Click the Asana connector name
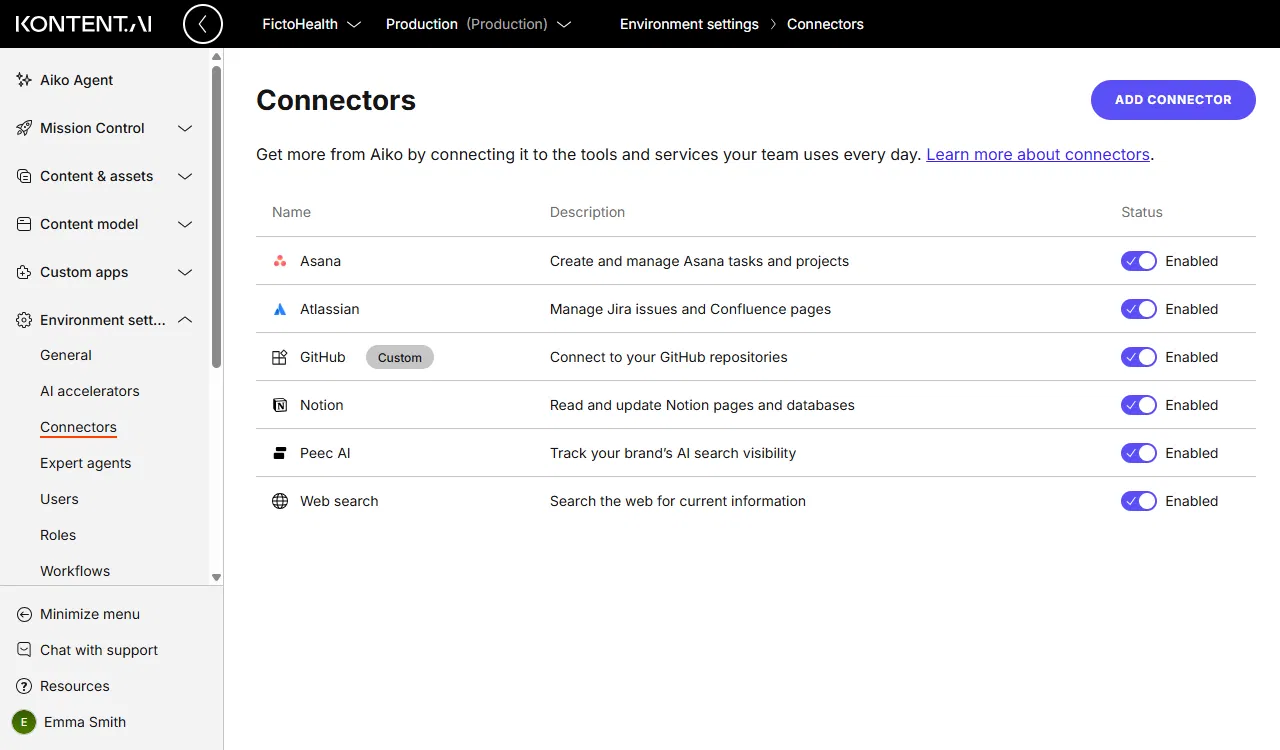The image size is (1280, 750). point(320,261)
